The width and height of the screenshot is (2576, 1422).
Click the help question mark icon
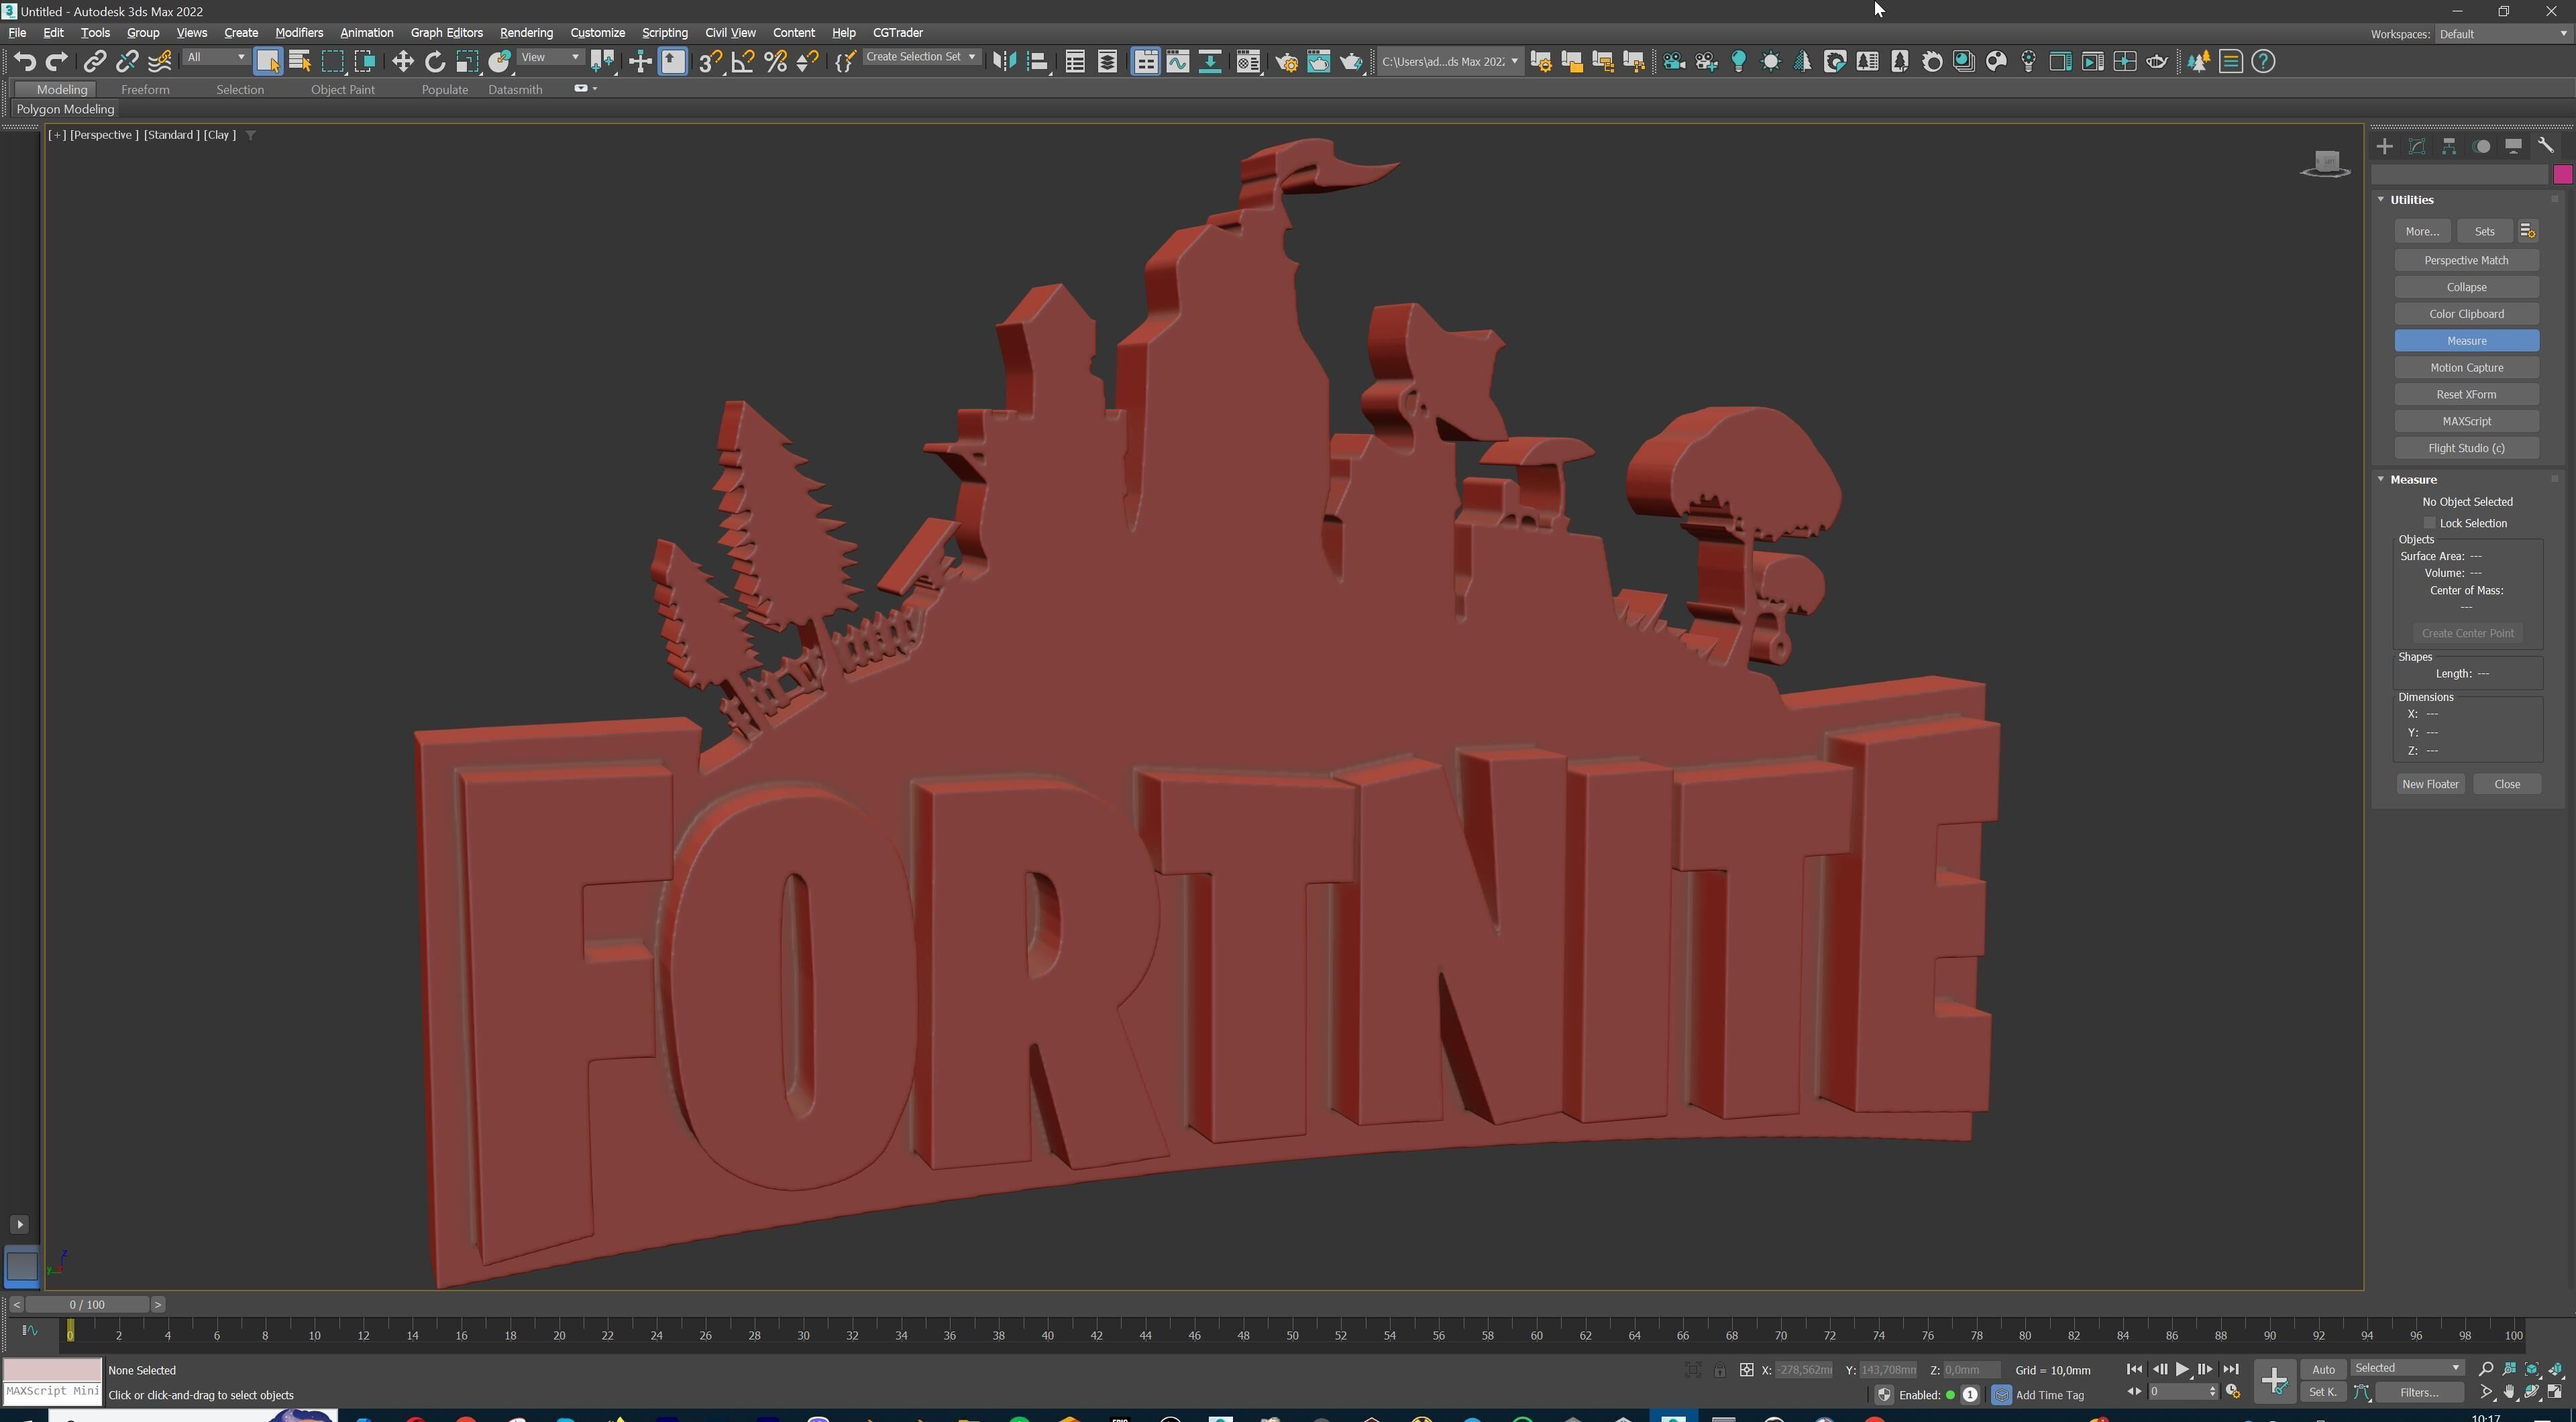pyautogui.click(x=2263, y=62)
